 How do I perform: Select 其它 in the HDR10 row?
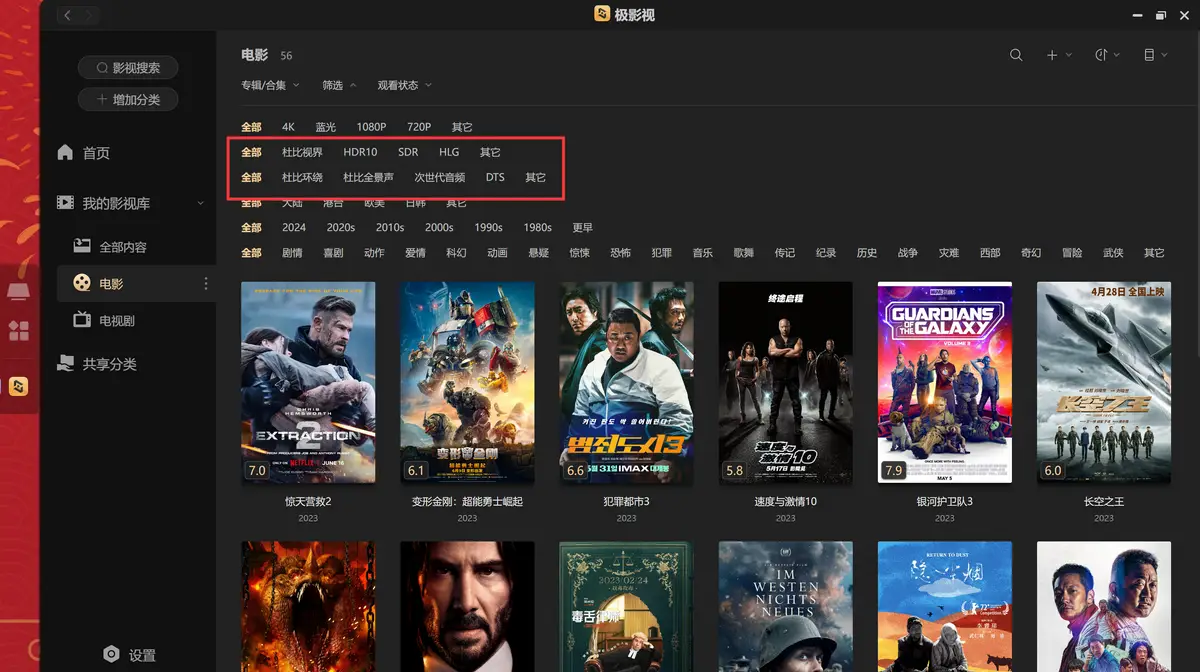pyautogui.click(x=490, y=152)
